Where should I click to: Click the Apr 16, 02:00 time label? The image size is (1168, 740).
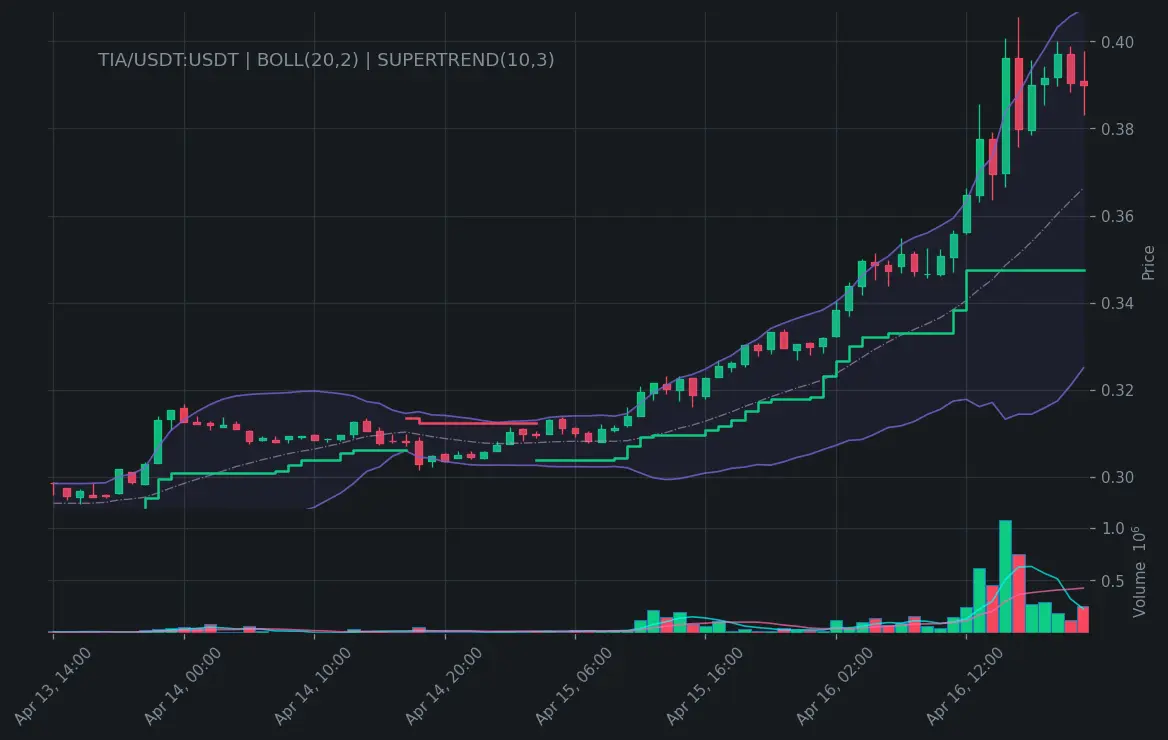click(x=835, y=686)
